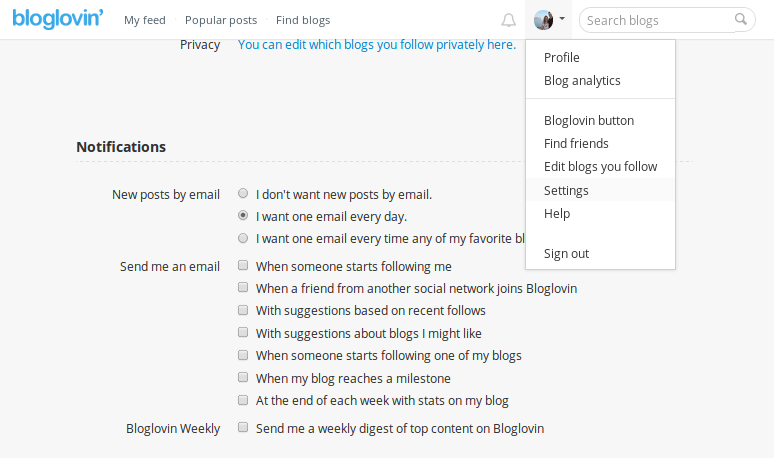The width and height of the screenshot is (774, 458).
Task: Click the Bloglovin' logo
Action: 58,19
